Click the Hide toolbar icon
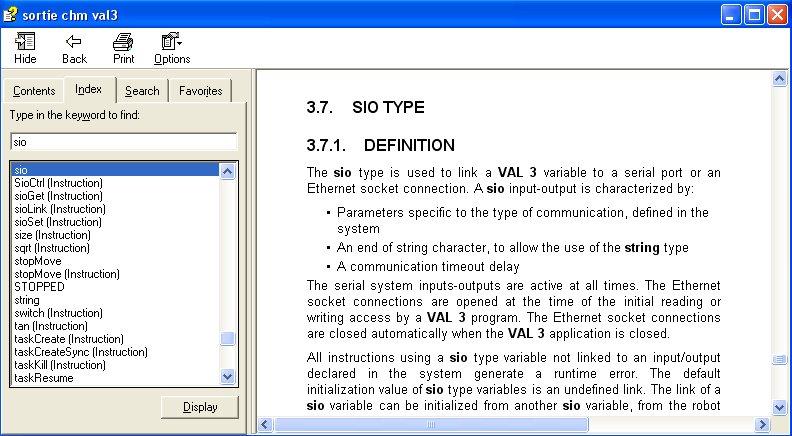The image size is (792, 436). pyautogui.click(x=25, y=49)
